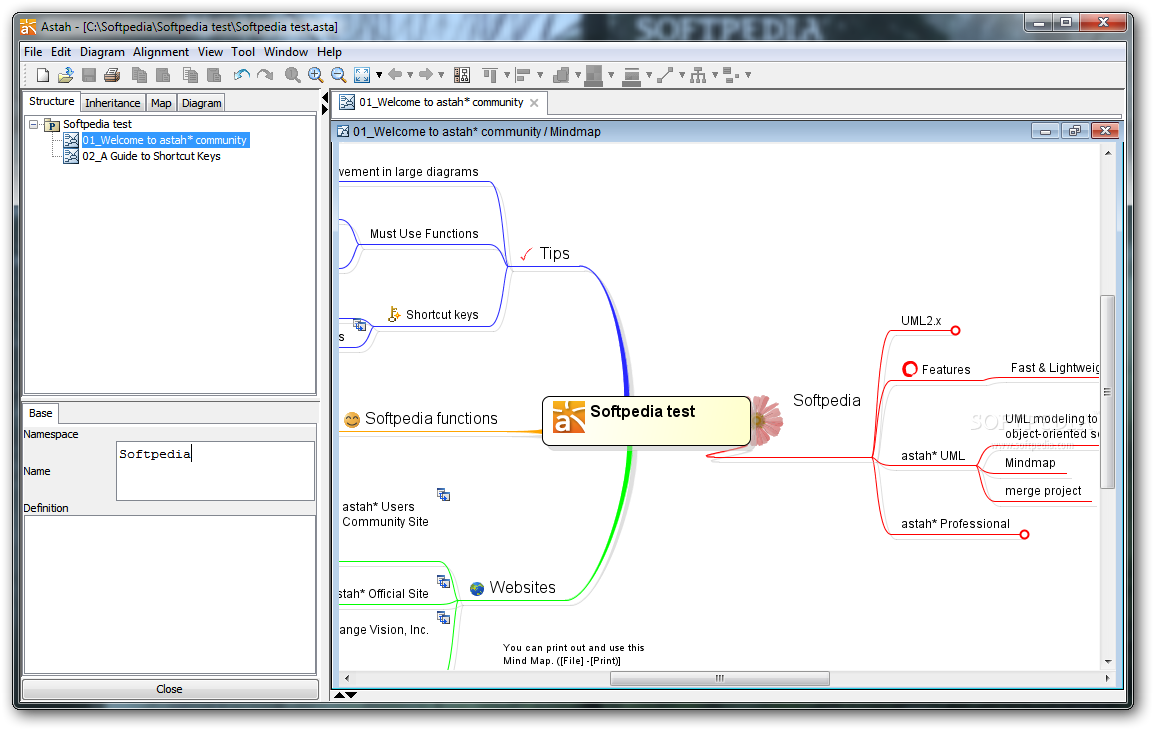The image size is (1154, 730).
Task: Click the horizontal scrollbar thumb of the diagram
Action: point(720,678)
